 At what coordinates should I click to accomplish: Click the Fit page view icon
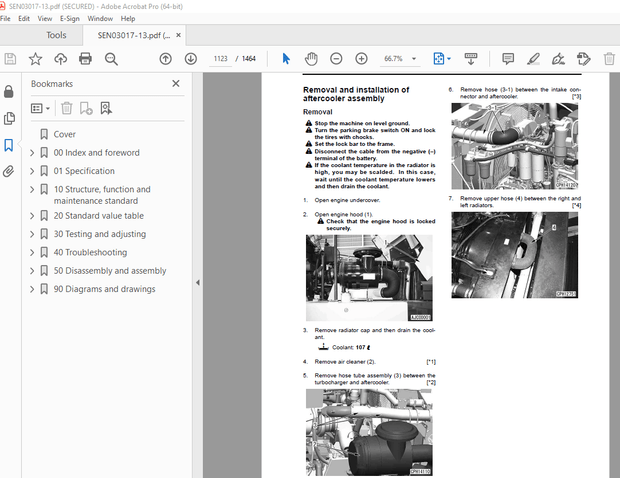(439, 59)
